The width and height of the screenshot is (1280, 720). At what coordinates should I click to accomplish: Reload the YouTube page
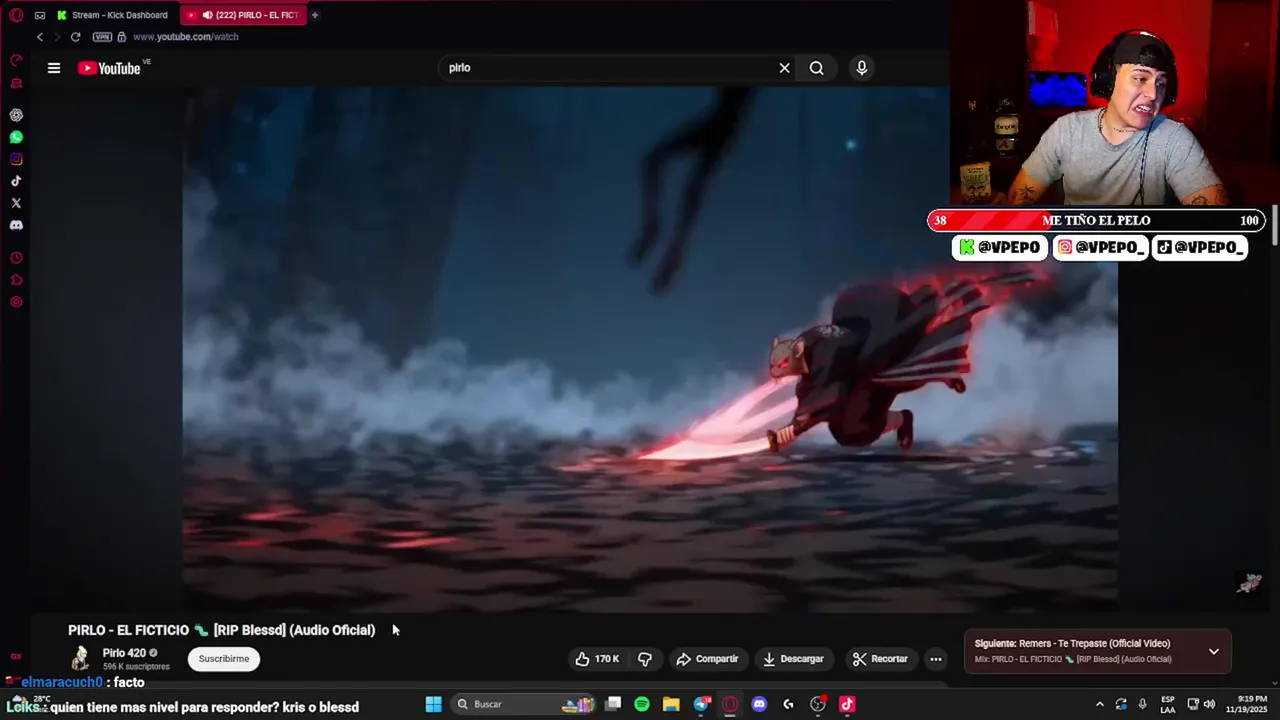click(x=75, y=37)
